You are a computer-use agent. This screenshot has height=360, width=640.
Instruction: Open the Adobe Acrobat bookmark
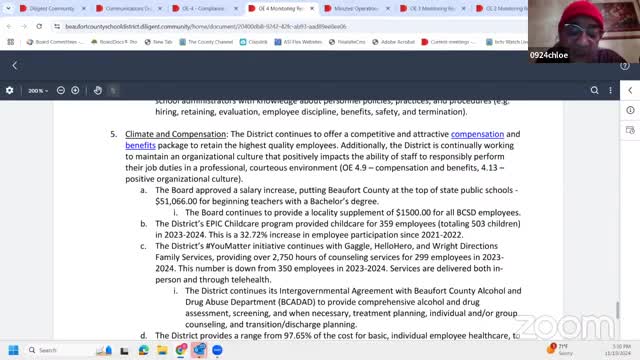click(393, 42)
